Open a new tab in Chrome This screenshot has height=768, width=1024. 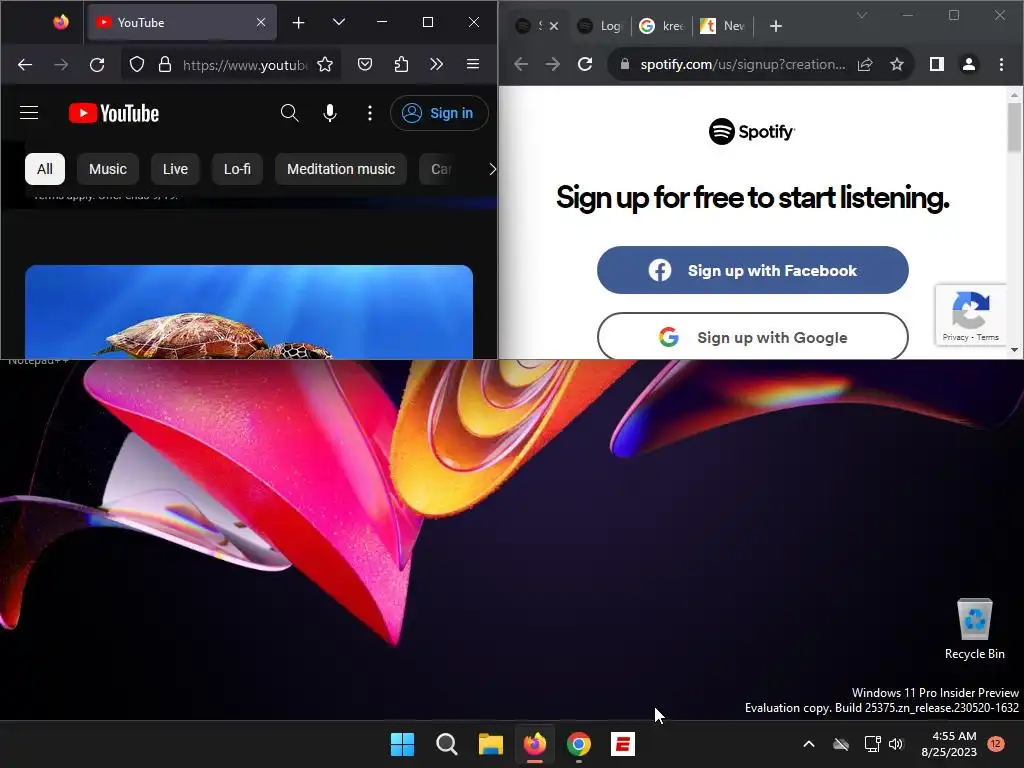click(x=775, y=26)
